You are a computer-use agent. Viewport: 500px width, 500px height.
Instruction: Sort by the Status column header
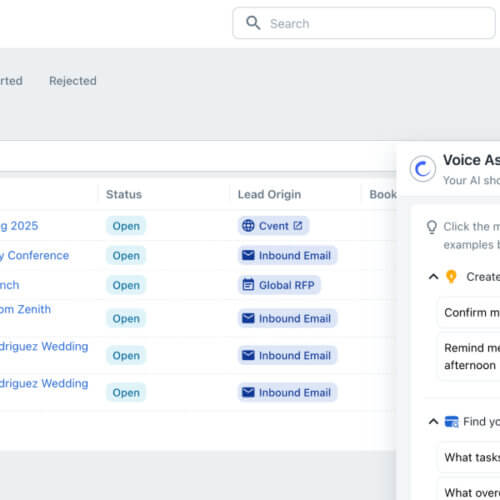pyautogui.click(x=124, y=194)
